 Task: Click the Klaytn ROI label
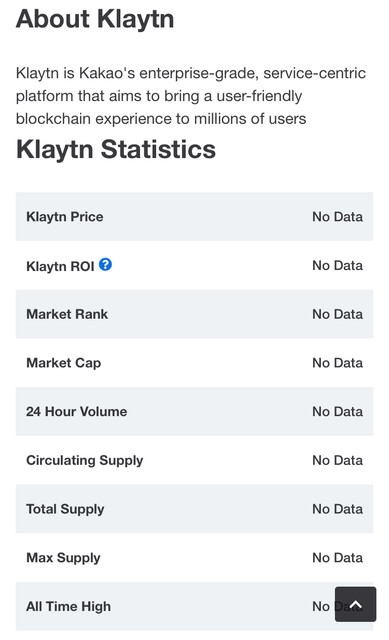pos(60,266)
